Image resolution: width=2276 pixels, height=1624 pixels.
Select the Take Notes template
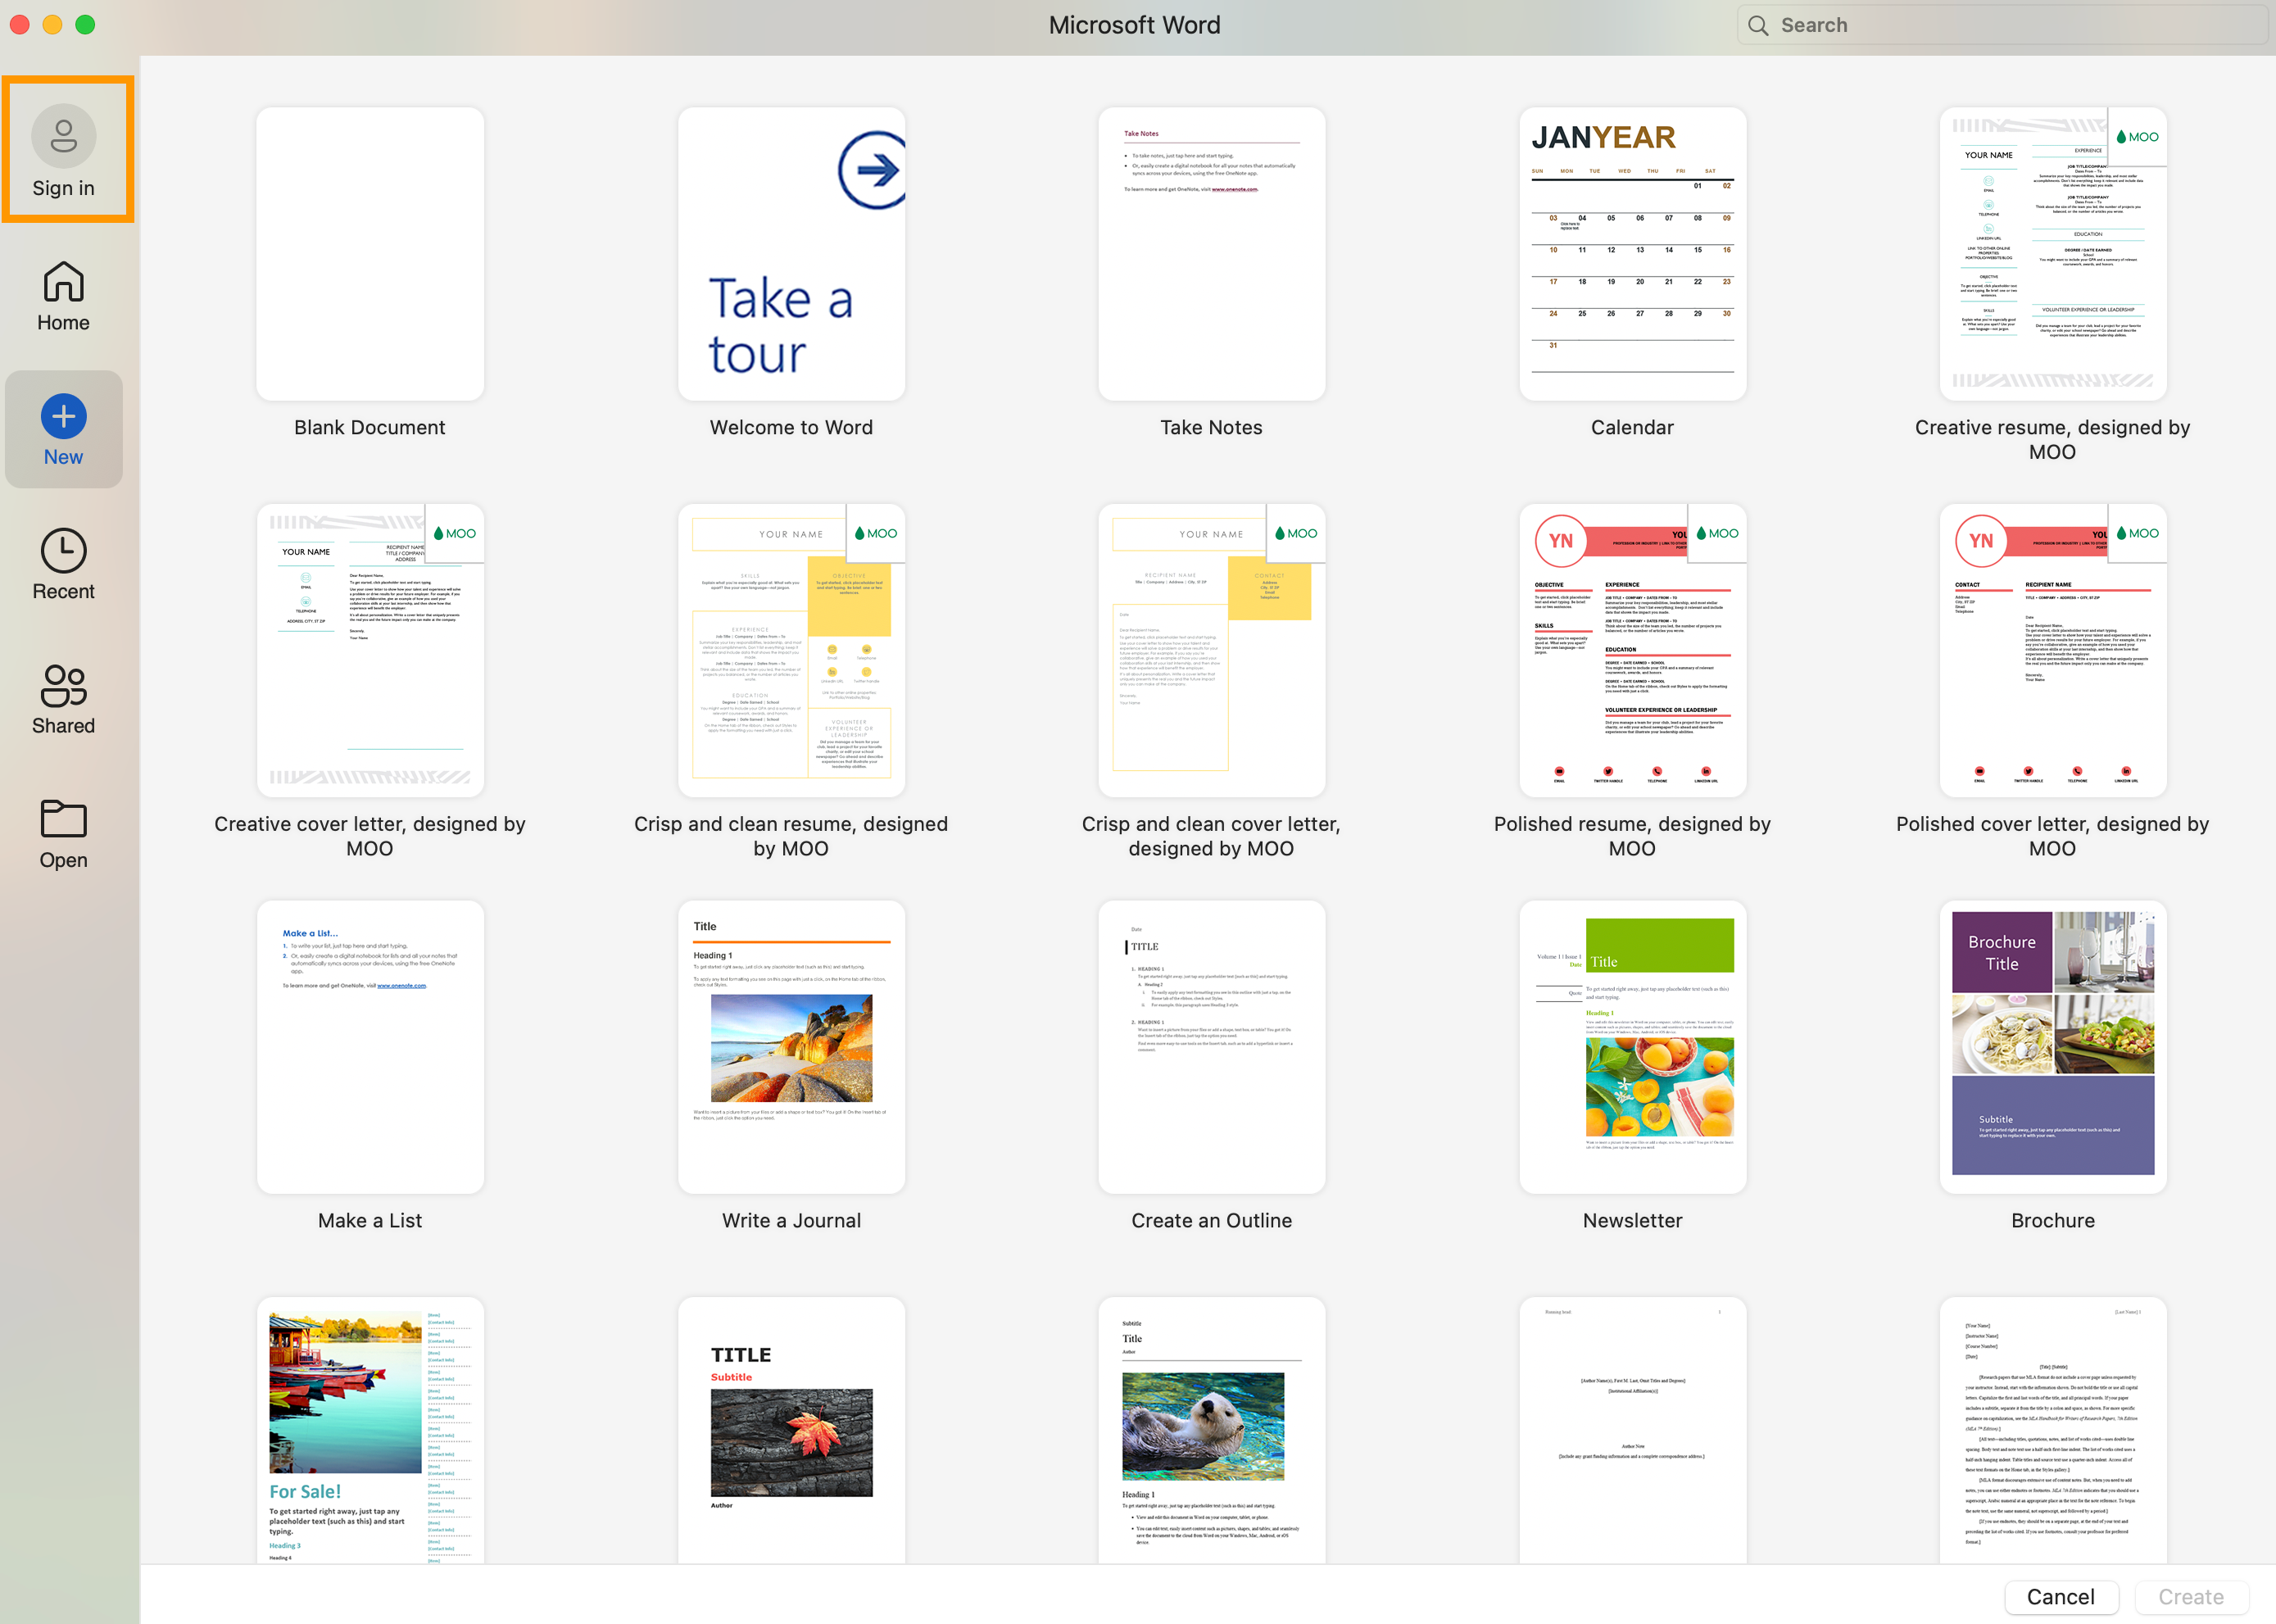coord(1211,254)
